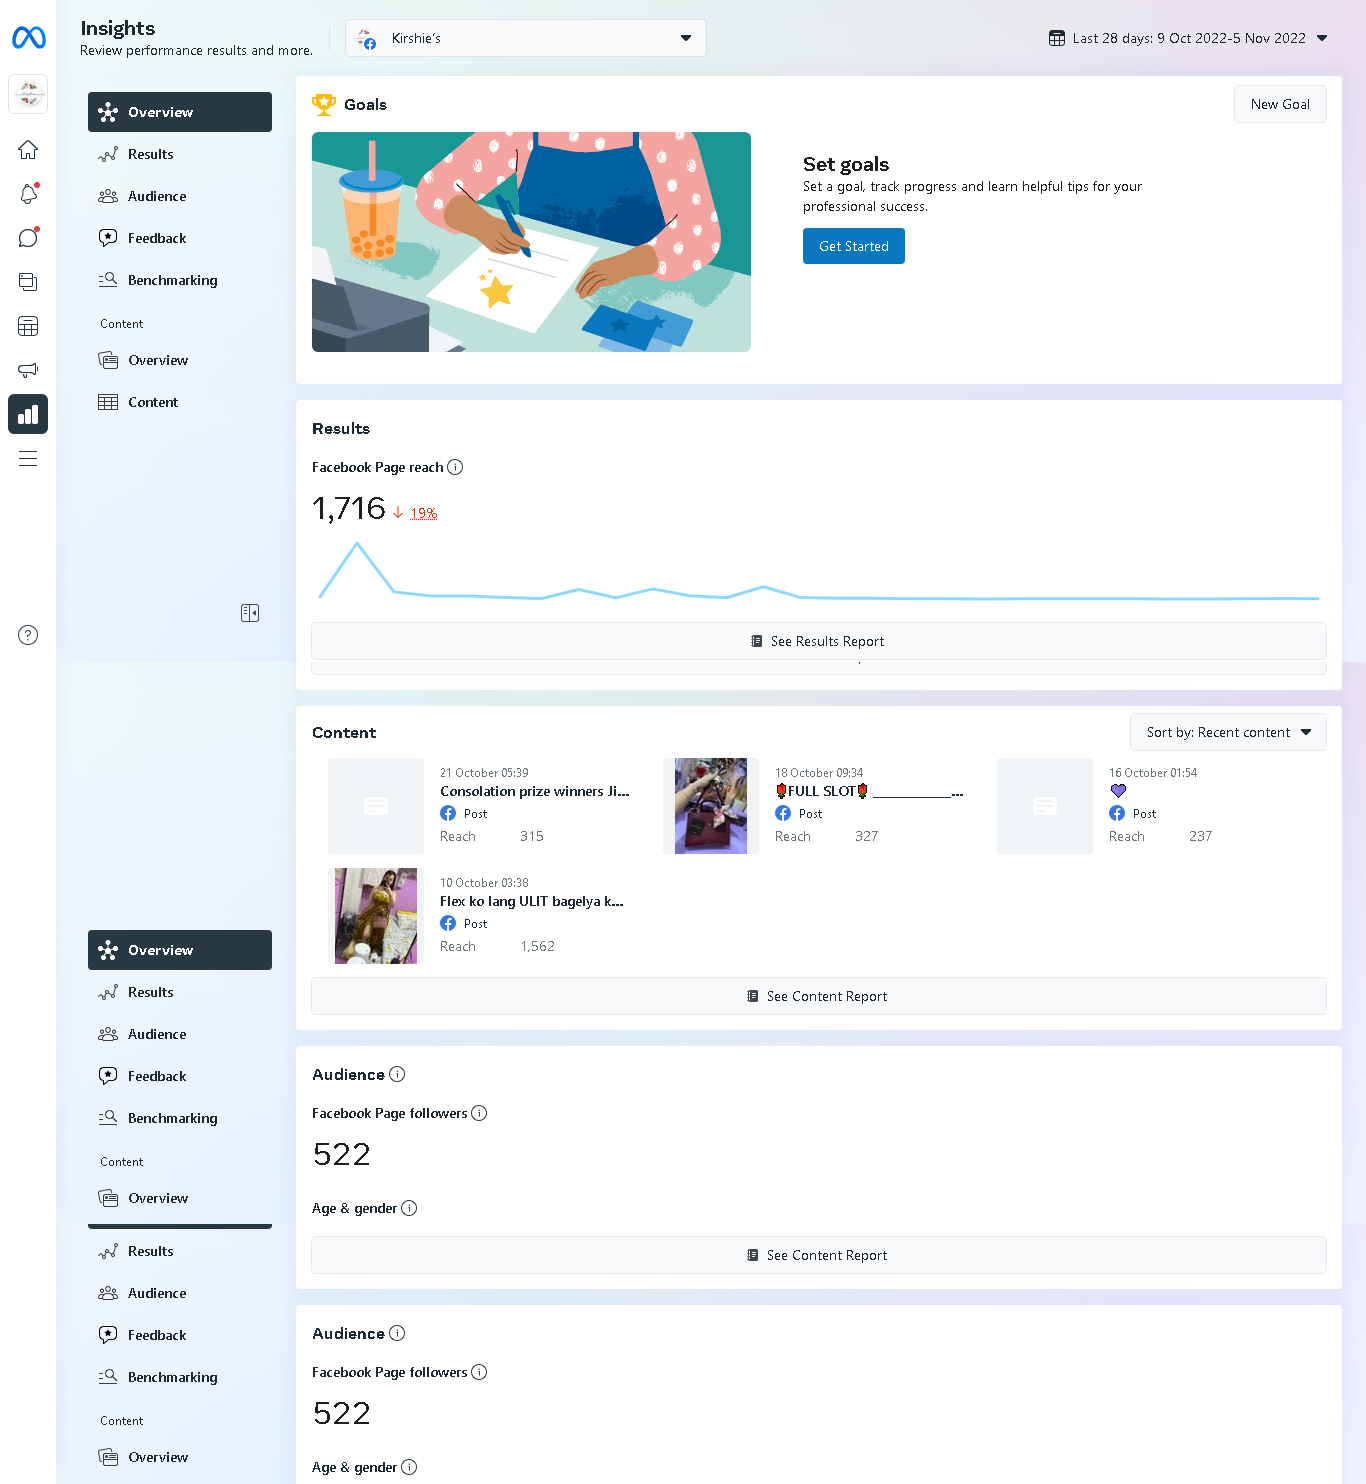Click the 19% reach change link
The height and width of the screenshot is (1484, 1366).
click(x=424, y=513)
